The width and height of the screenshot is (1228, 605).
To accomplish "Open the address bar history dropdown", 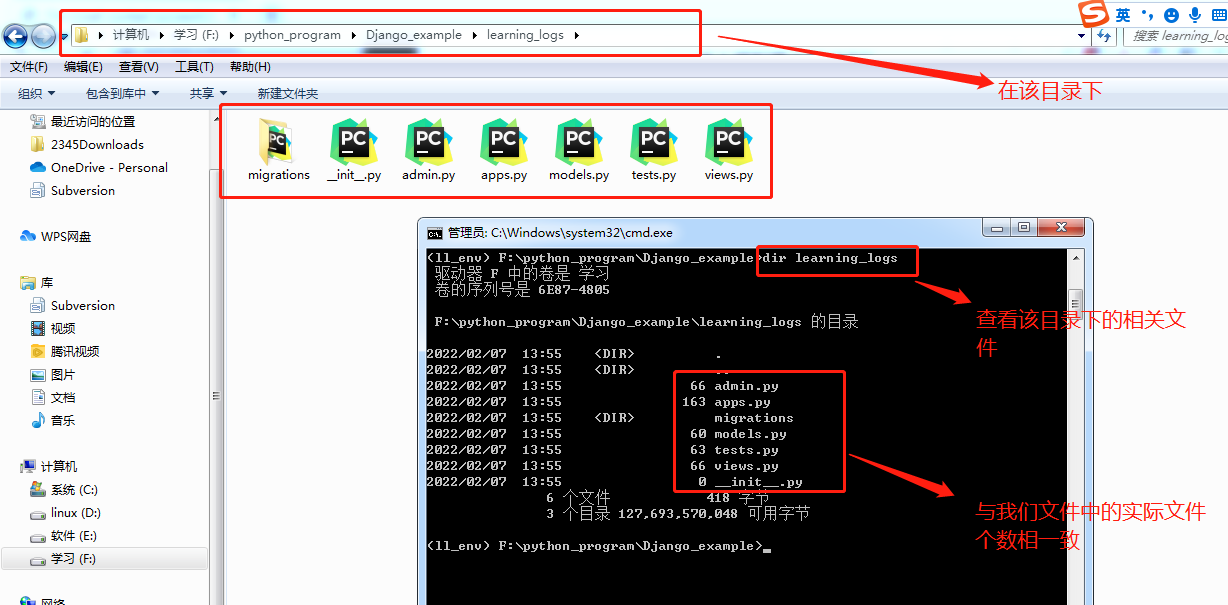I will pos(1082,35).
